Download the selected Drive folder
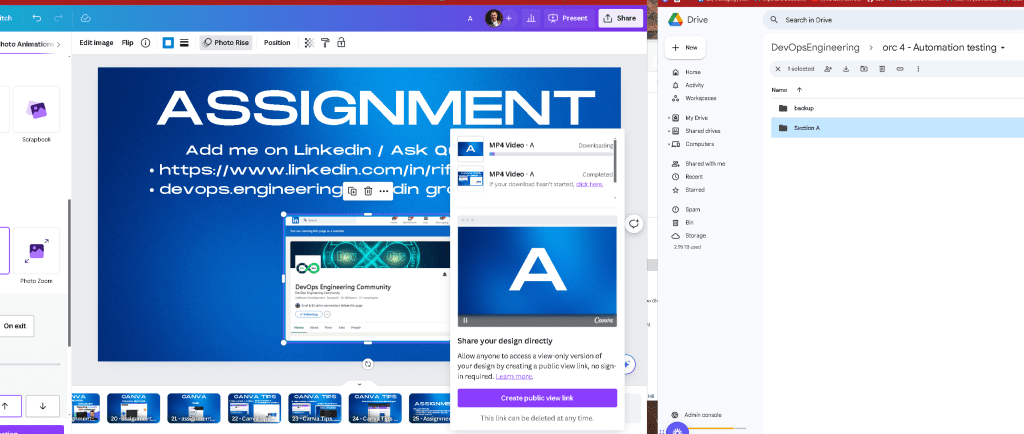This screenshot has height=434, width=1024. click(846, 69)
